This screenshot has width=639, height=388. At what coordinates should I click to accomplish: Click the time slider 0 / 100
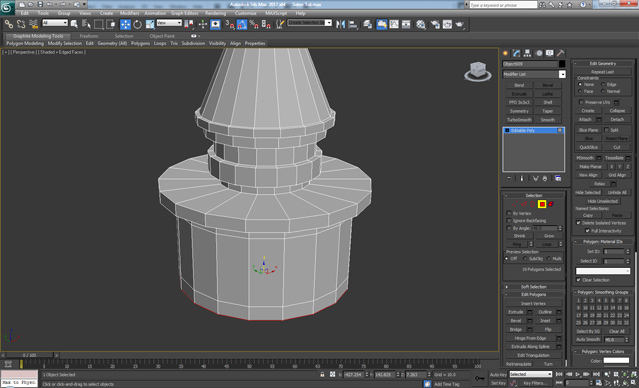point(29,355)
